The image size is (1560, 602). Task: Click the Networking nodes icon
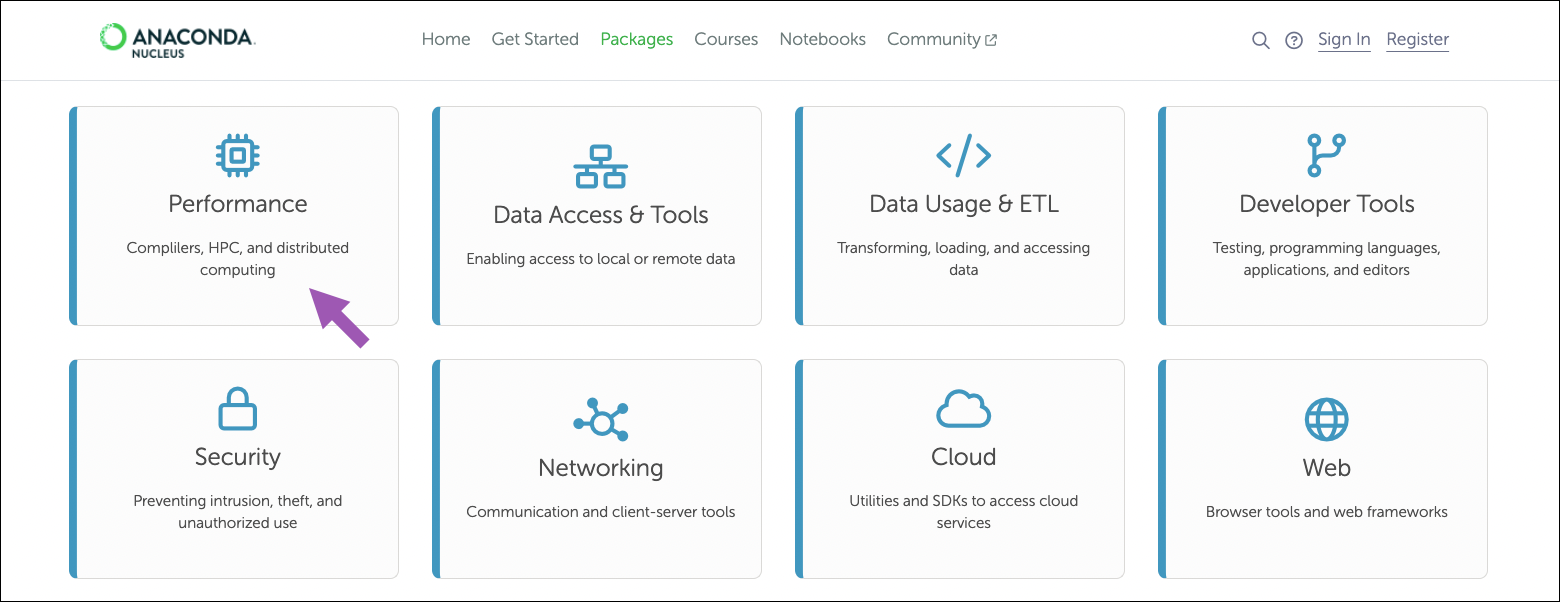pos(600,420)
